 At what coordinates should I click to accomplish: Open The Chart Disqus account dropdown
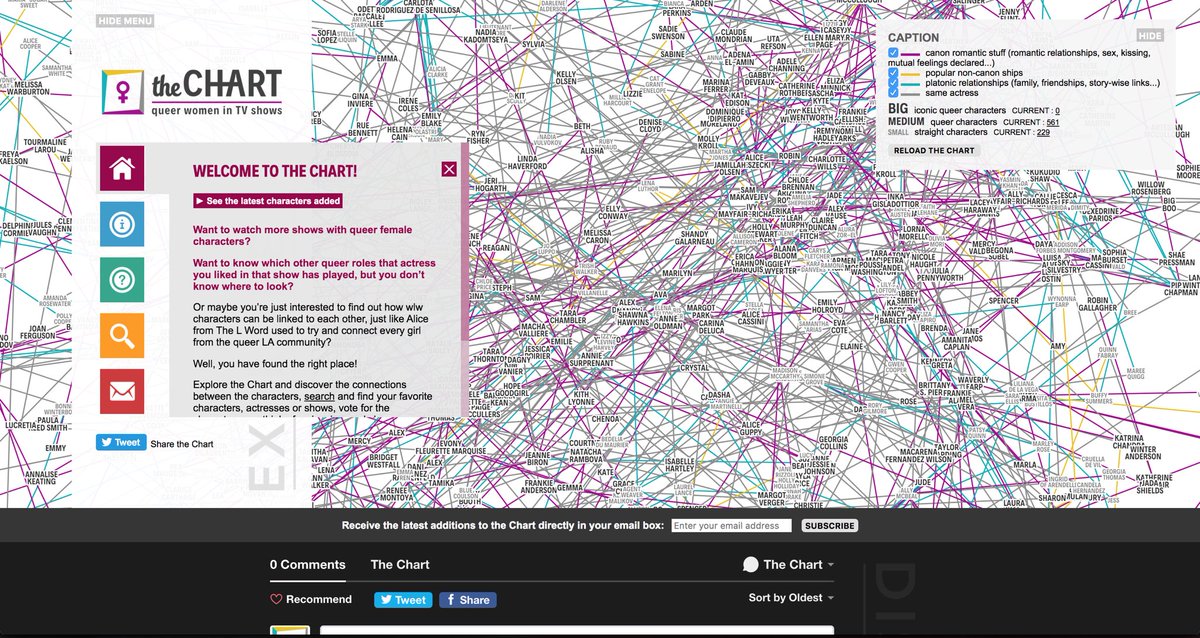[789, 565]
